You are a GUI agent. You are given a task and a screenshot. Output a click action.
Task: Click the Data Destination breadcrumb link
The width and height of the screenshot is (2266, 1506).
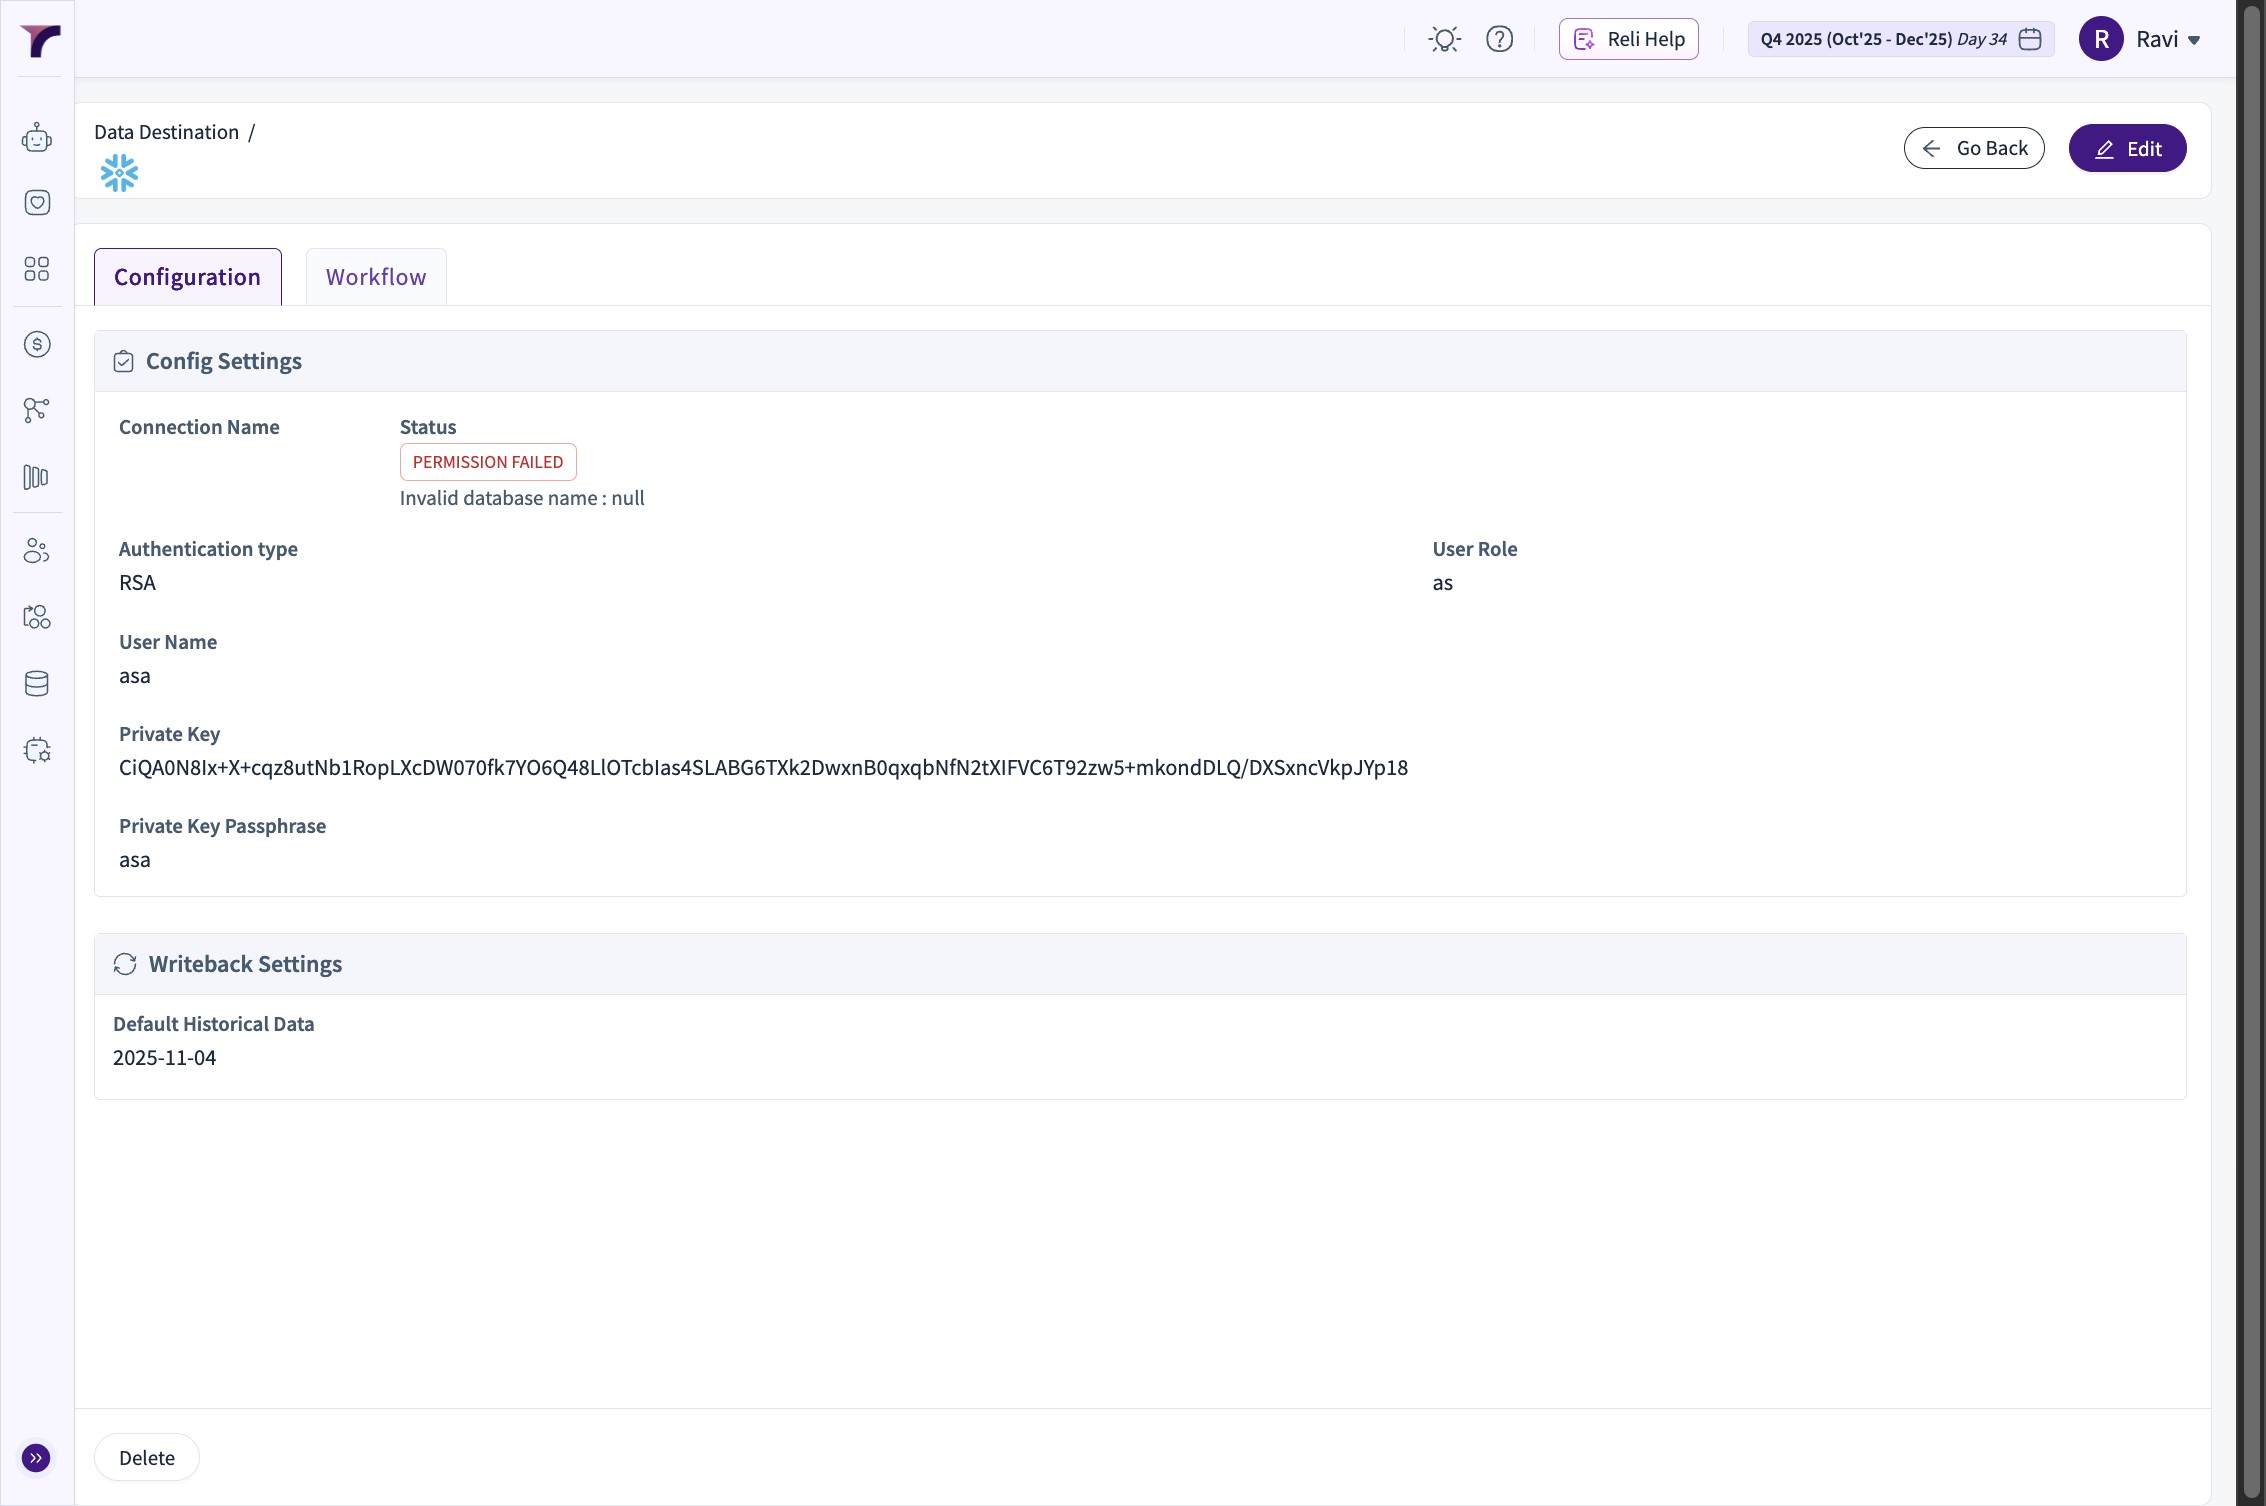click(166, 132)
